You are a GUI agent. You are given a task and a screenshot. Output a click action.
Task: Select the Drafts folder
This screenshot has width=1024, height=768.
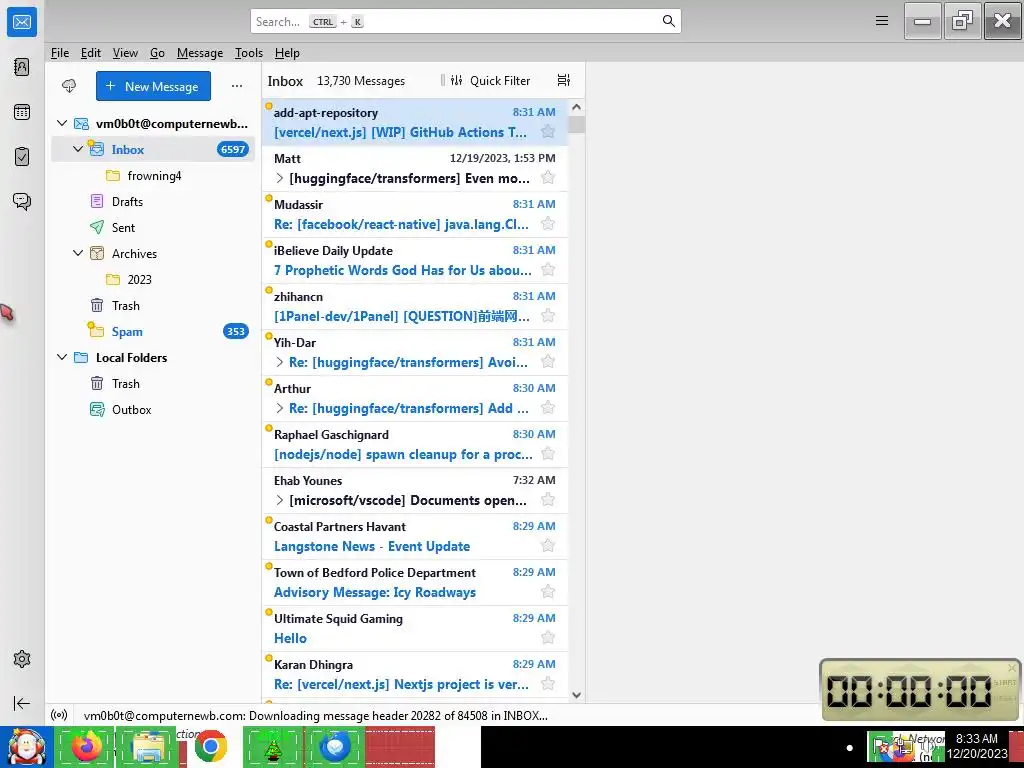tap(153, 201)
